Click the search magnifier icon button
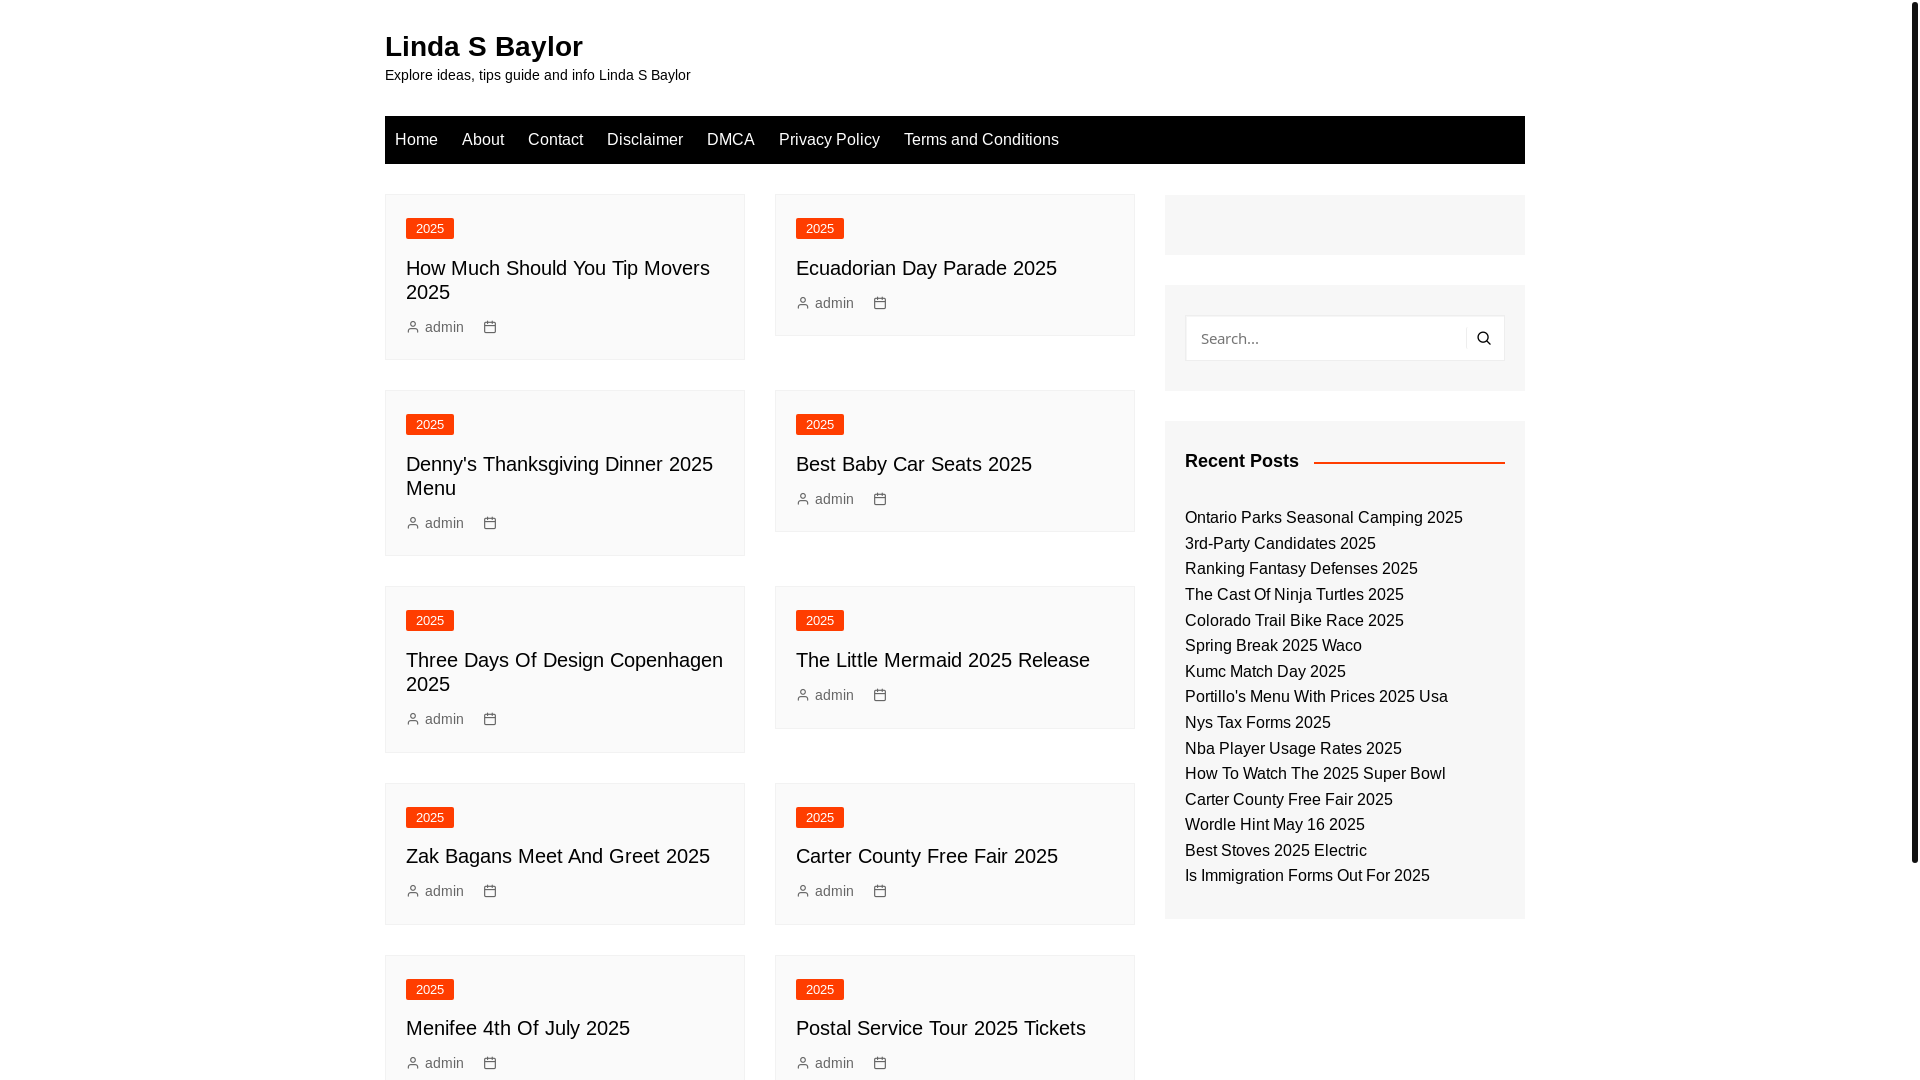 tap(1484, 338)
